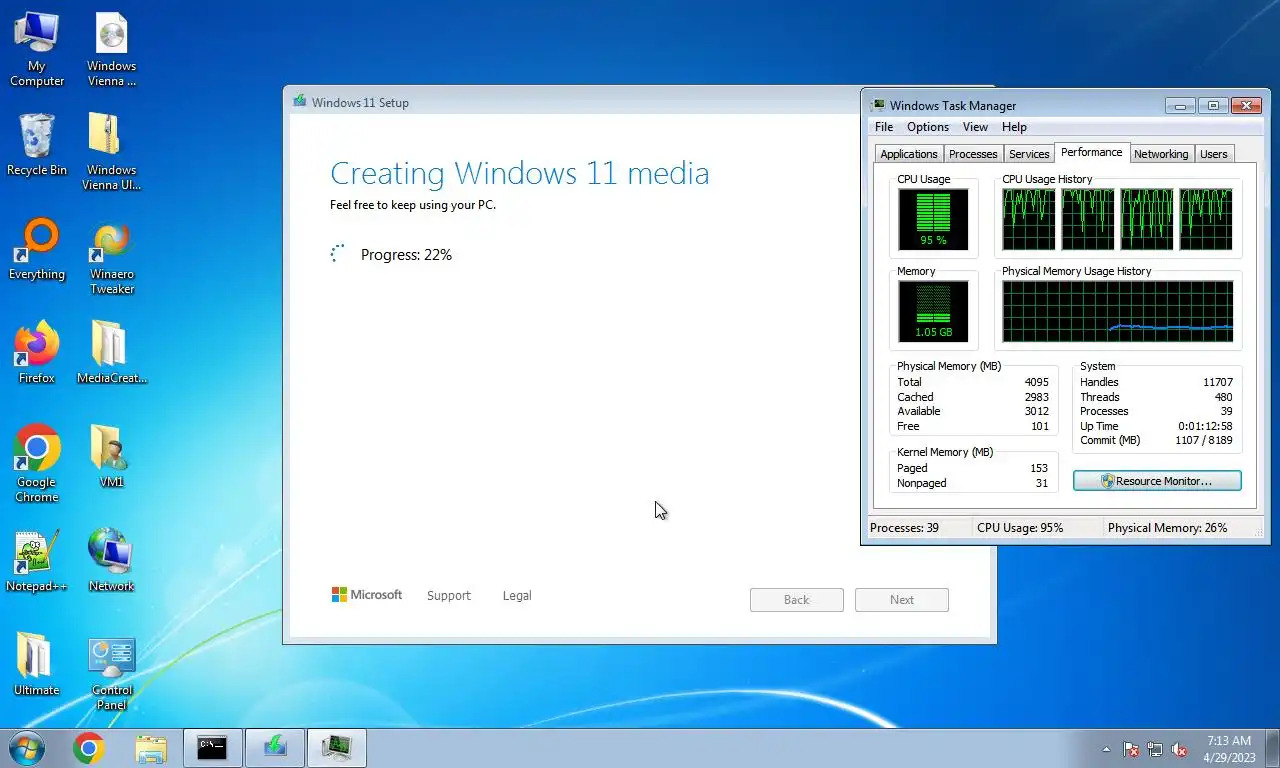This screenshot has height=768, width=1280.
Task: Launch Everything search desktop shortcut
Action: click(x=37, y=250)
